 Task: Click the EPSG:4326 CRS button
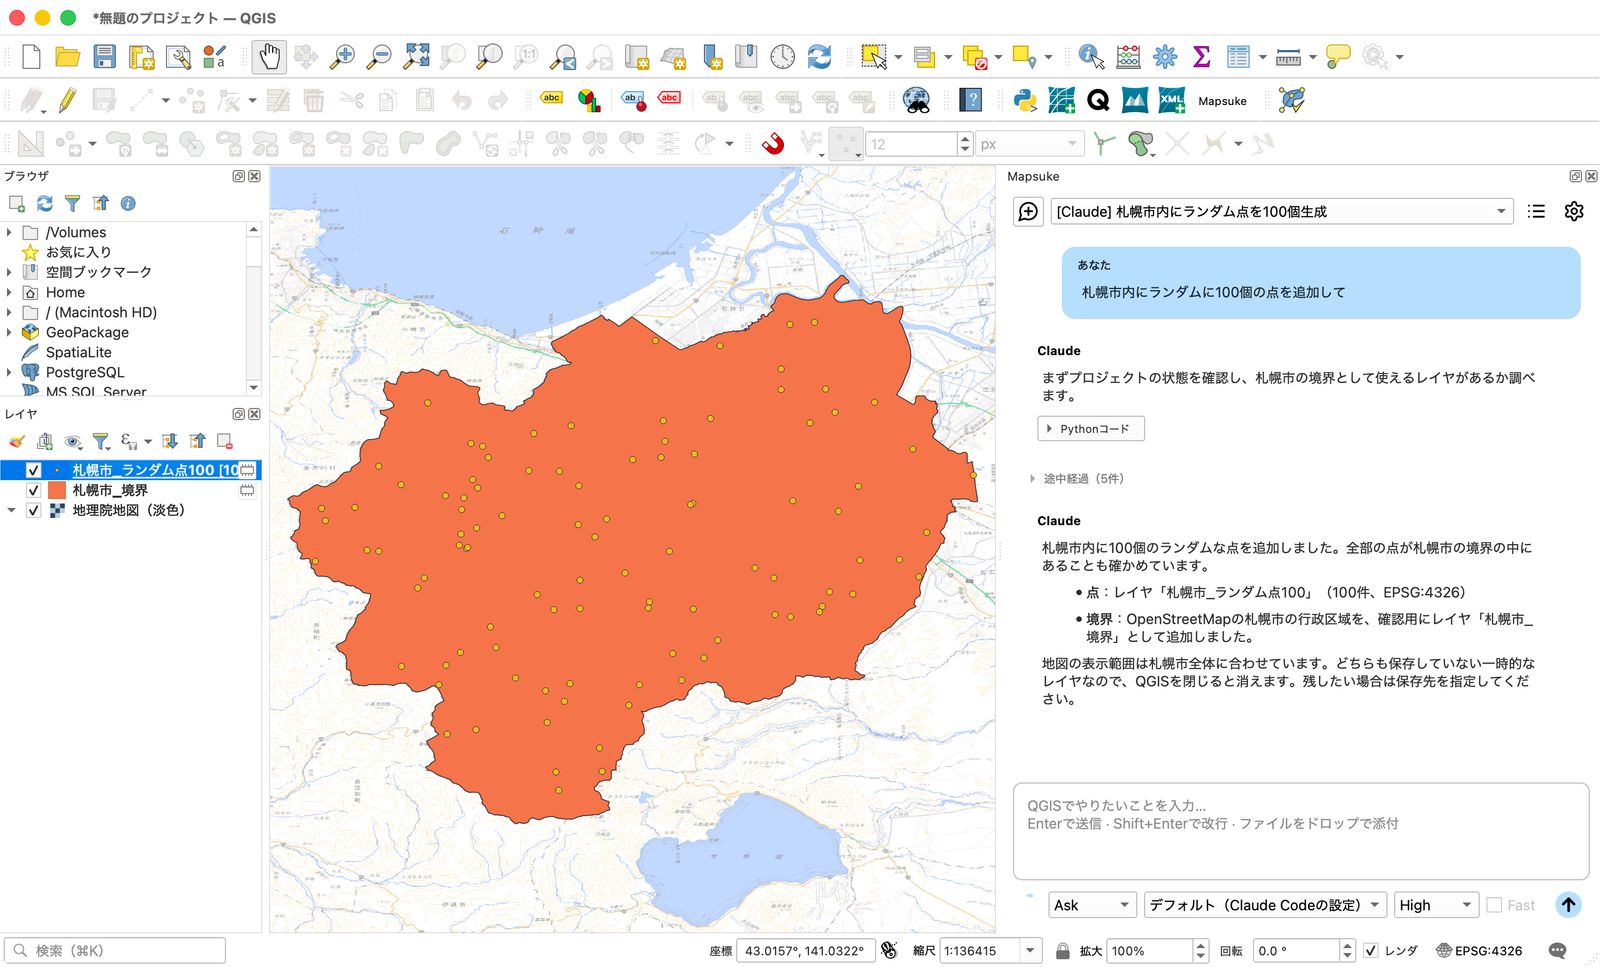click(1479, 951)
